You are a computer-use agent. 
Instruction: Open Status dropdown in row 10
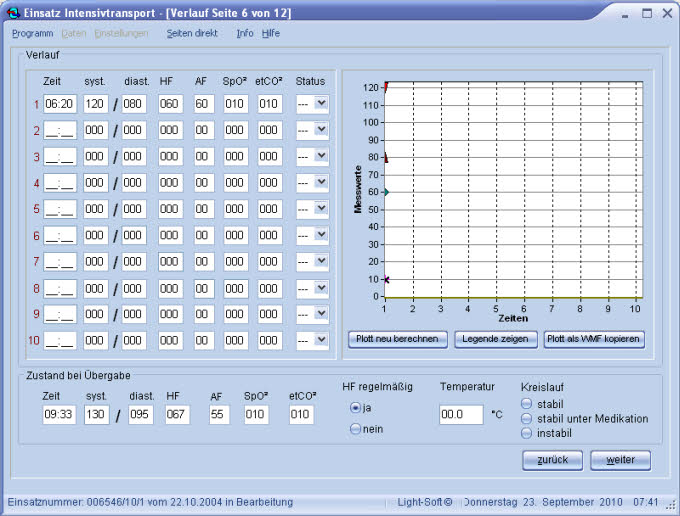[321, 340]
